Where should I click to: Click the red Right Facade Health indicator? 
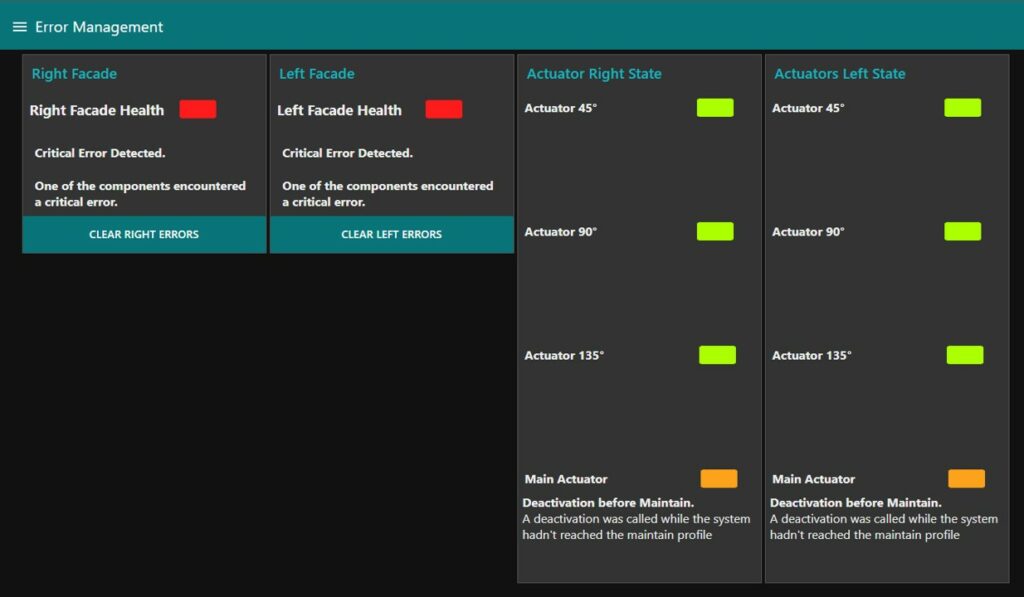198,110
